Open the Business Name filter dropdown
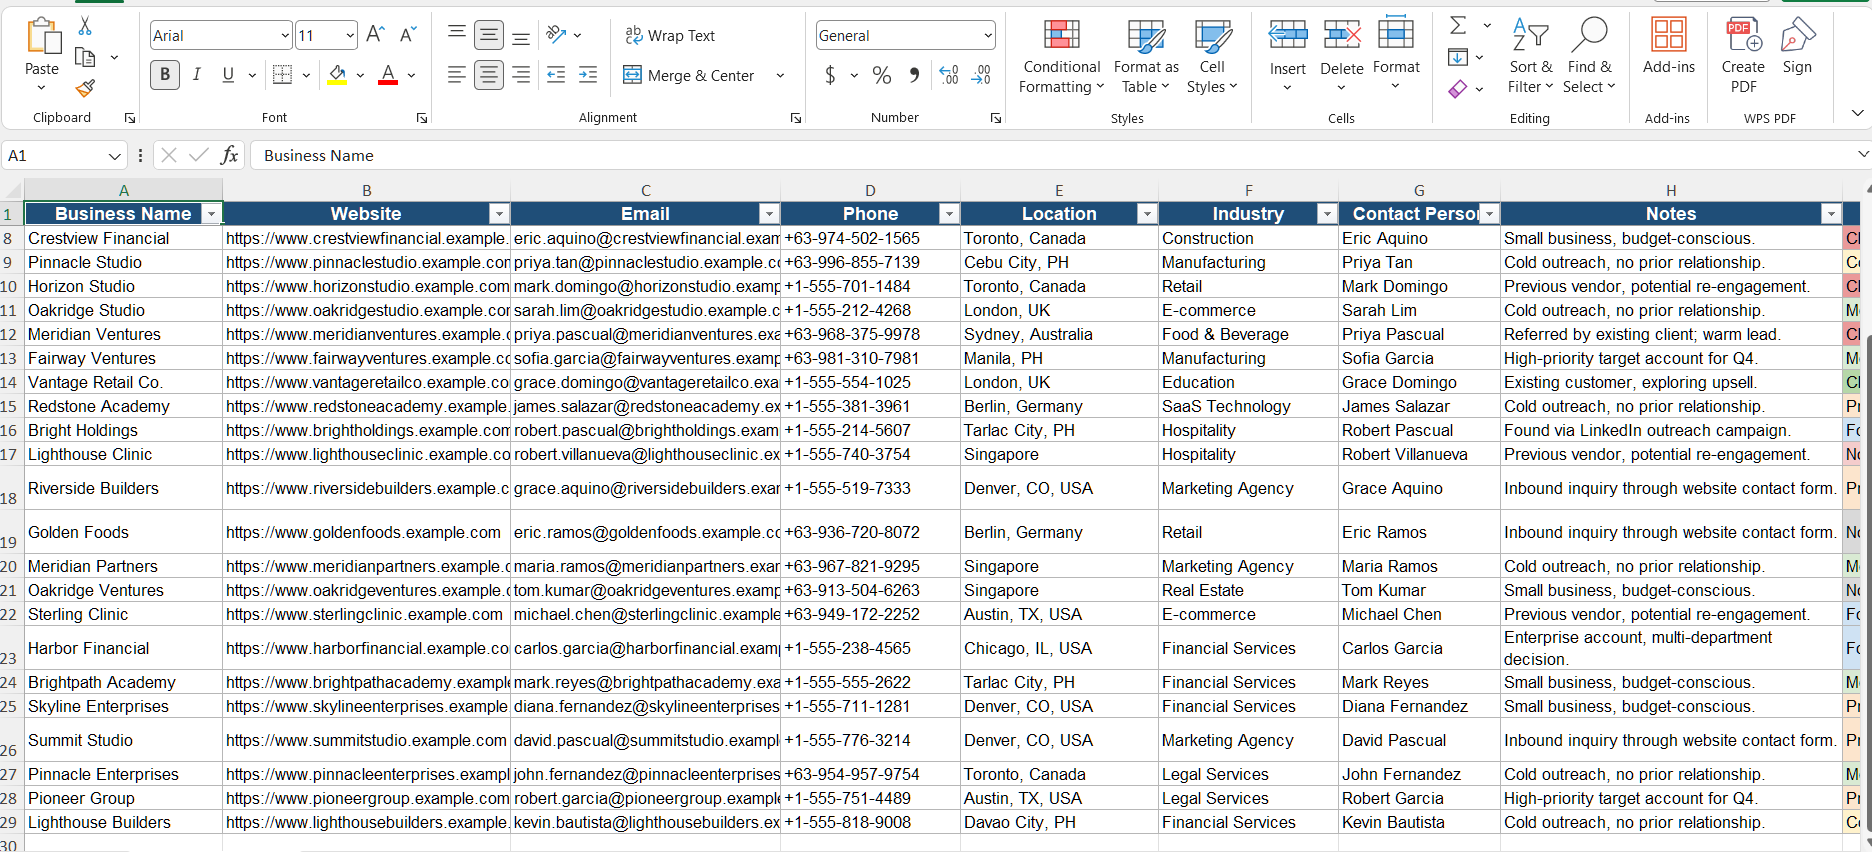The height and width of the screenshot is (852, 1872). click(x=210, y=214)
